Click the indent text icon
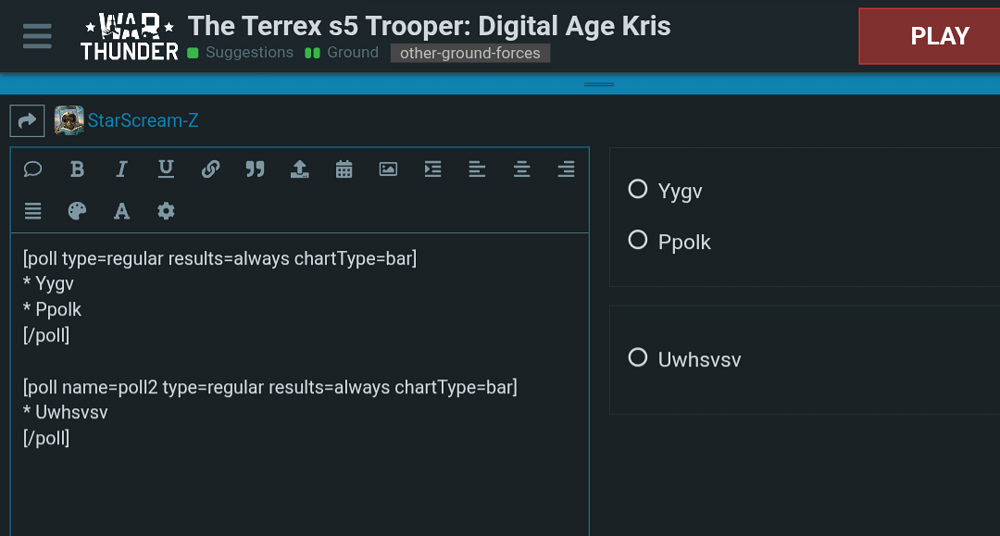Image resolution: width=1000 pixels, height=536 pixels. pos(433,169)
